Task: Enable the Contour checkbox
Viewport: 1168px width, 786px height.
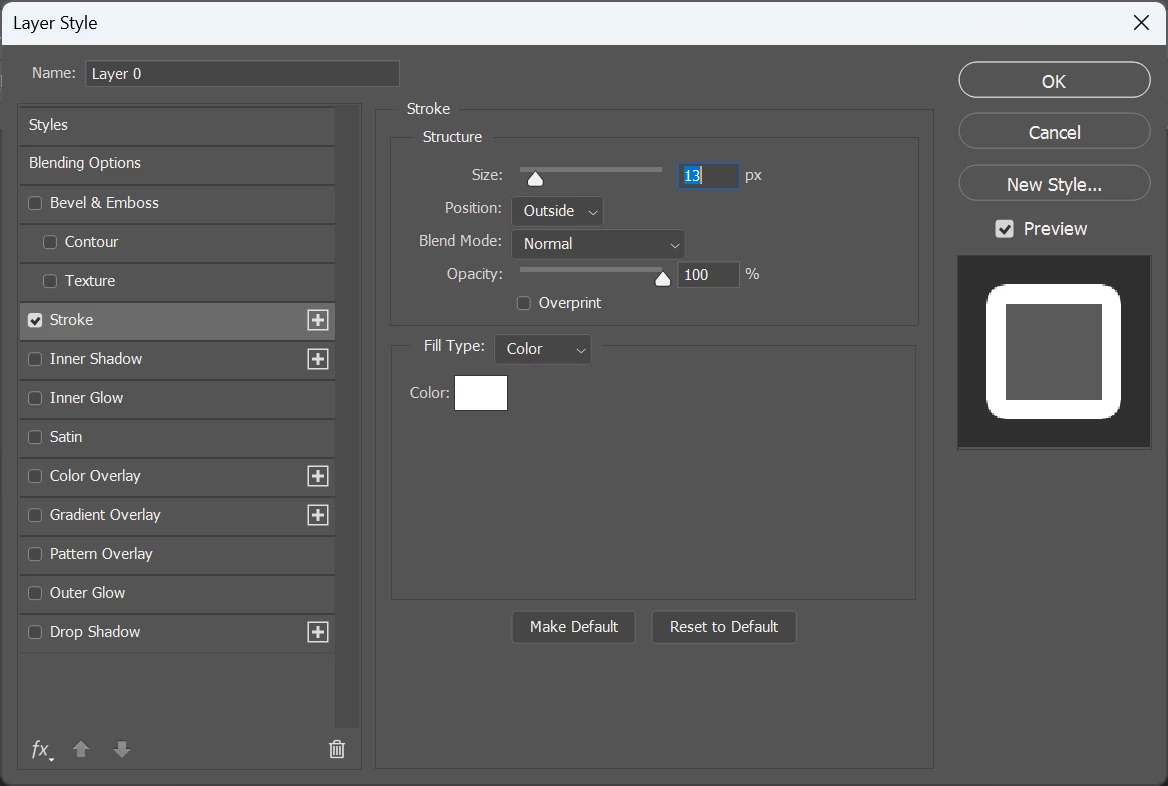Action: click(x=50, y=242)
